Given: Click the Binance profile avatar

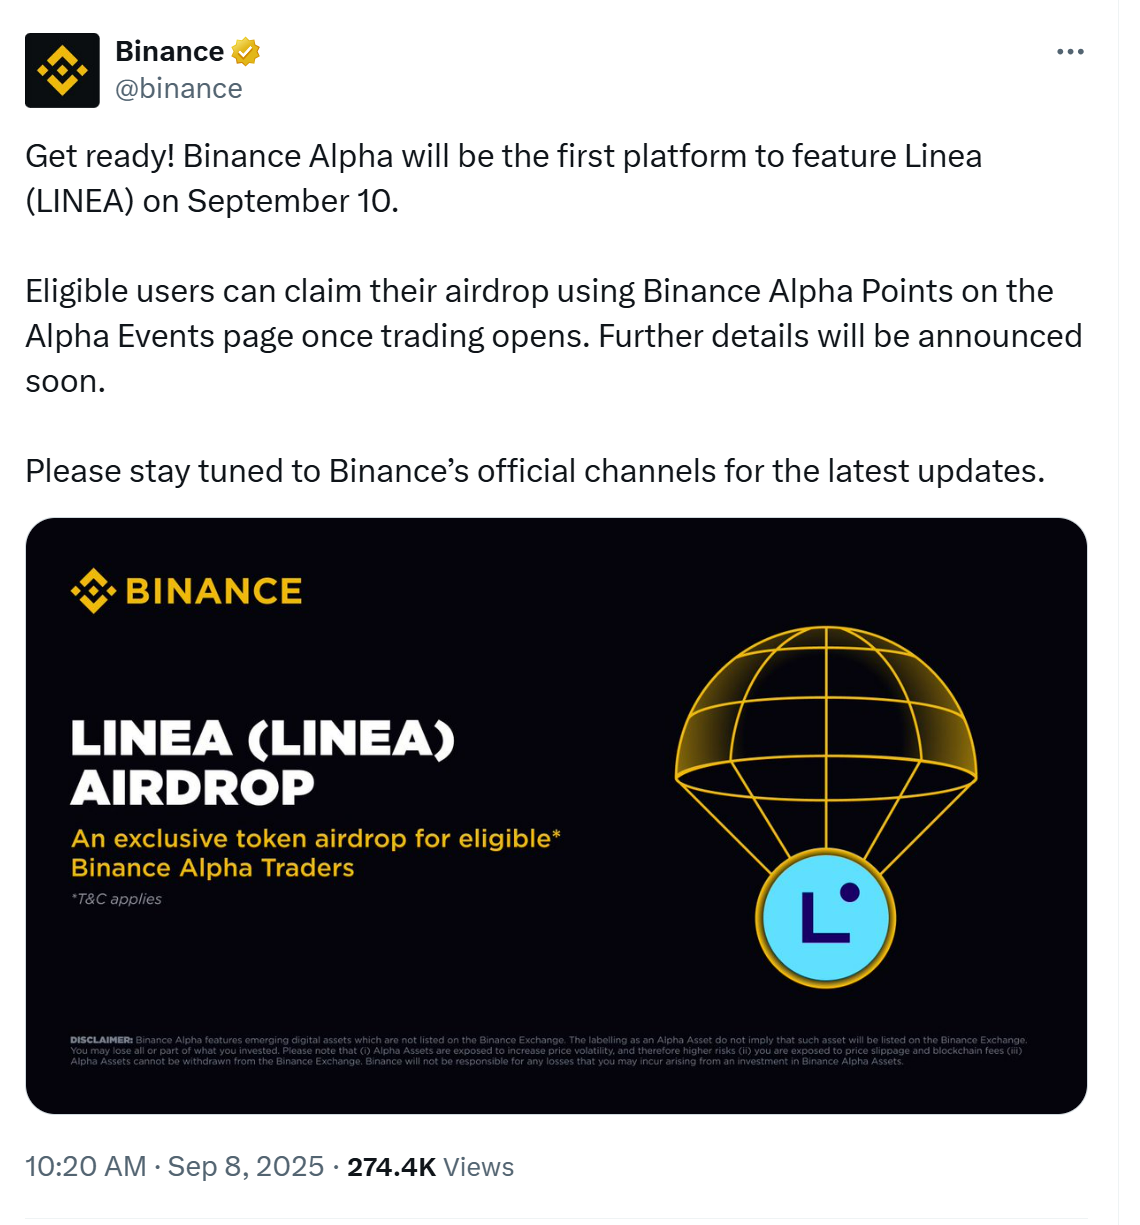Looking at the screenshot, I should [63, 70].
